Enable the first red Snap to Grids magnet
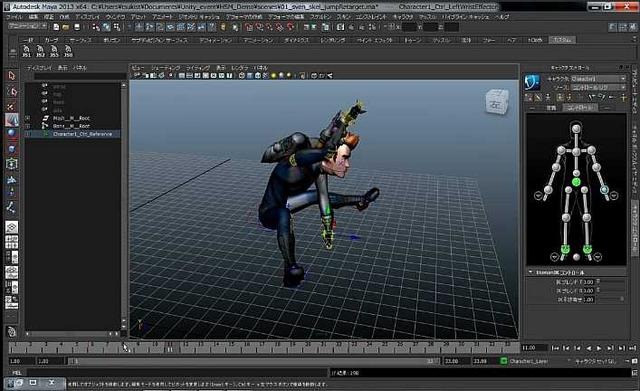The width and height of the screenshot is (640, 391). point(249,27)
